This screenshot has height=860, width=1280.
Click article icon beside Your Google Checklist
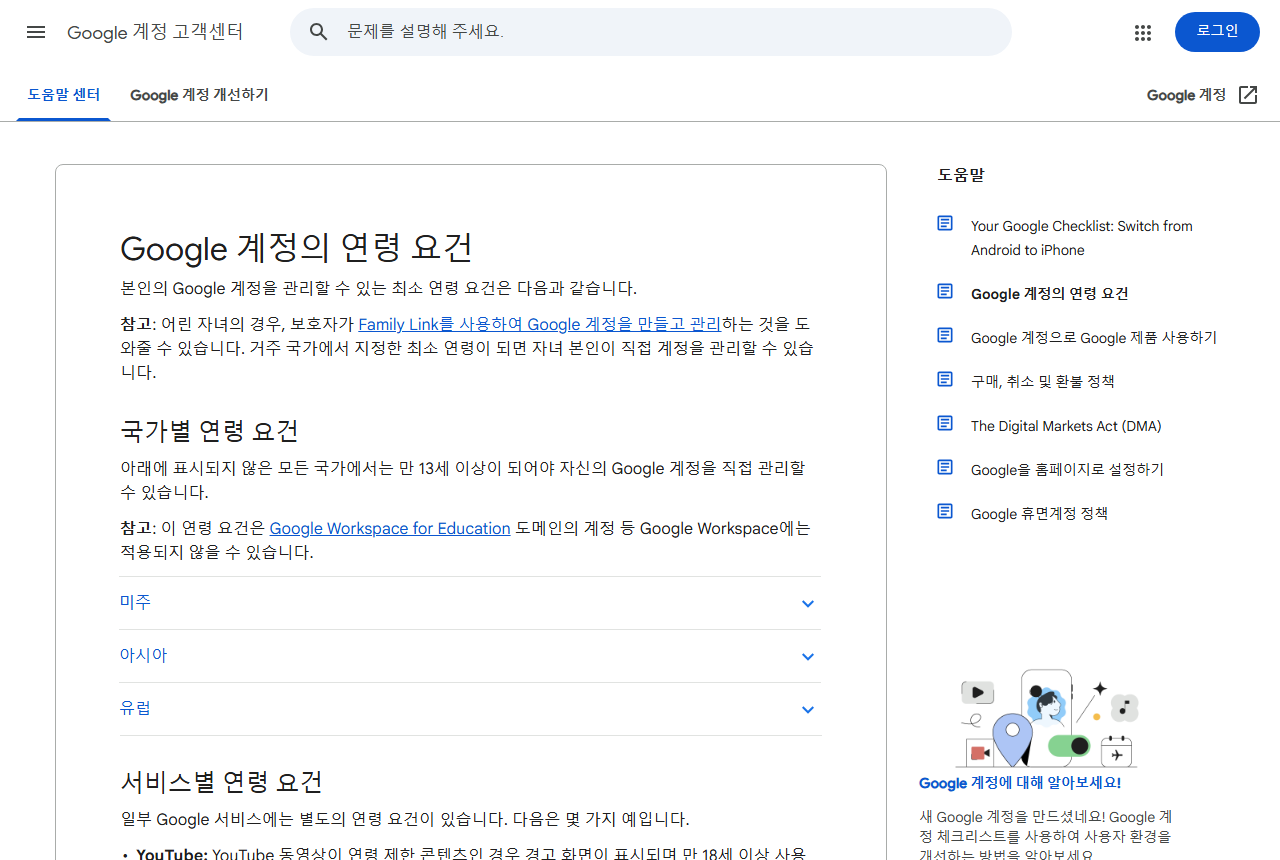[x=945, y=223]
